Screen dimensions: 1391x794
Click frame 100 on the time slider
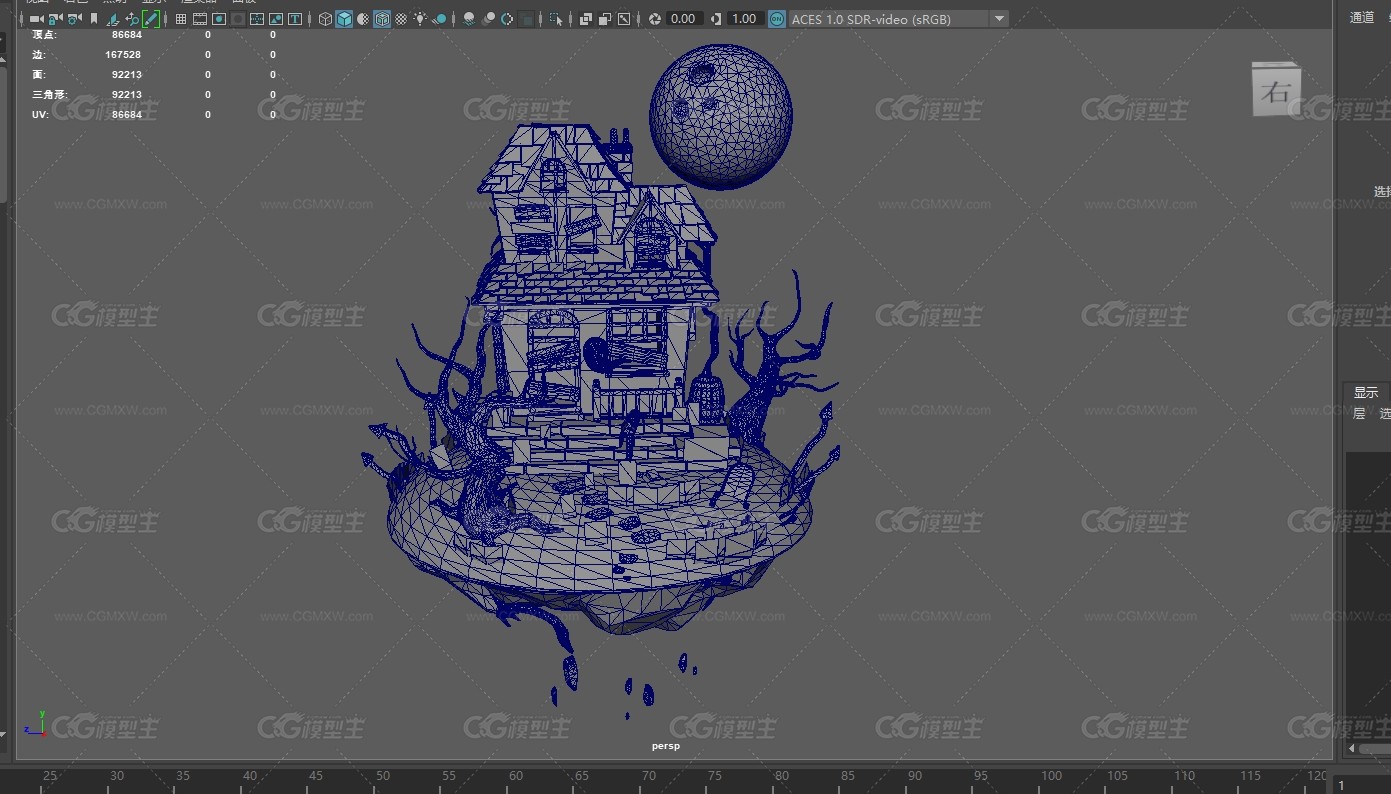click(1051, 776)
